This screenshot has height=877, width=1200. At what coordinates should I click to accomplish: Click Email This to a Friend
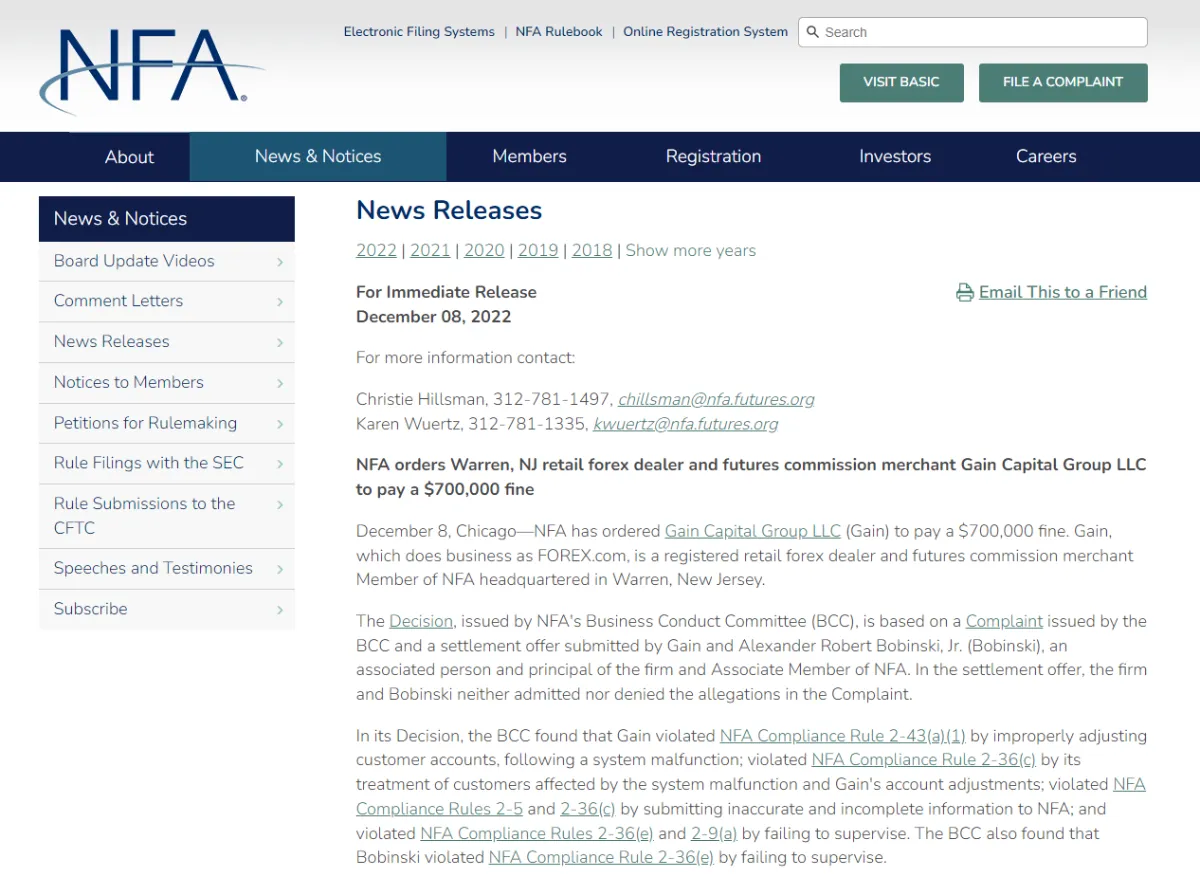[1063, 293]
